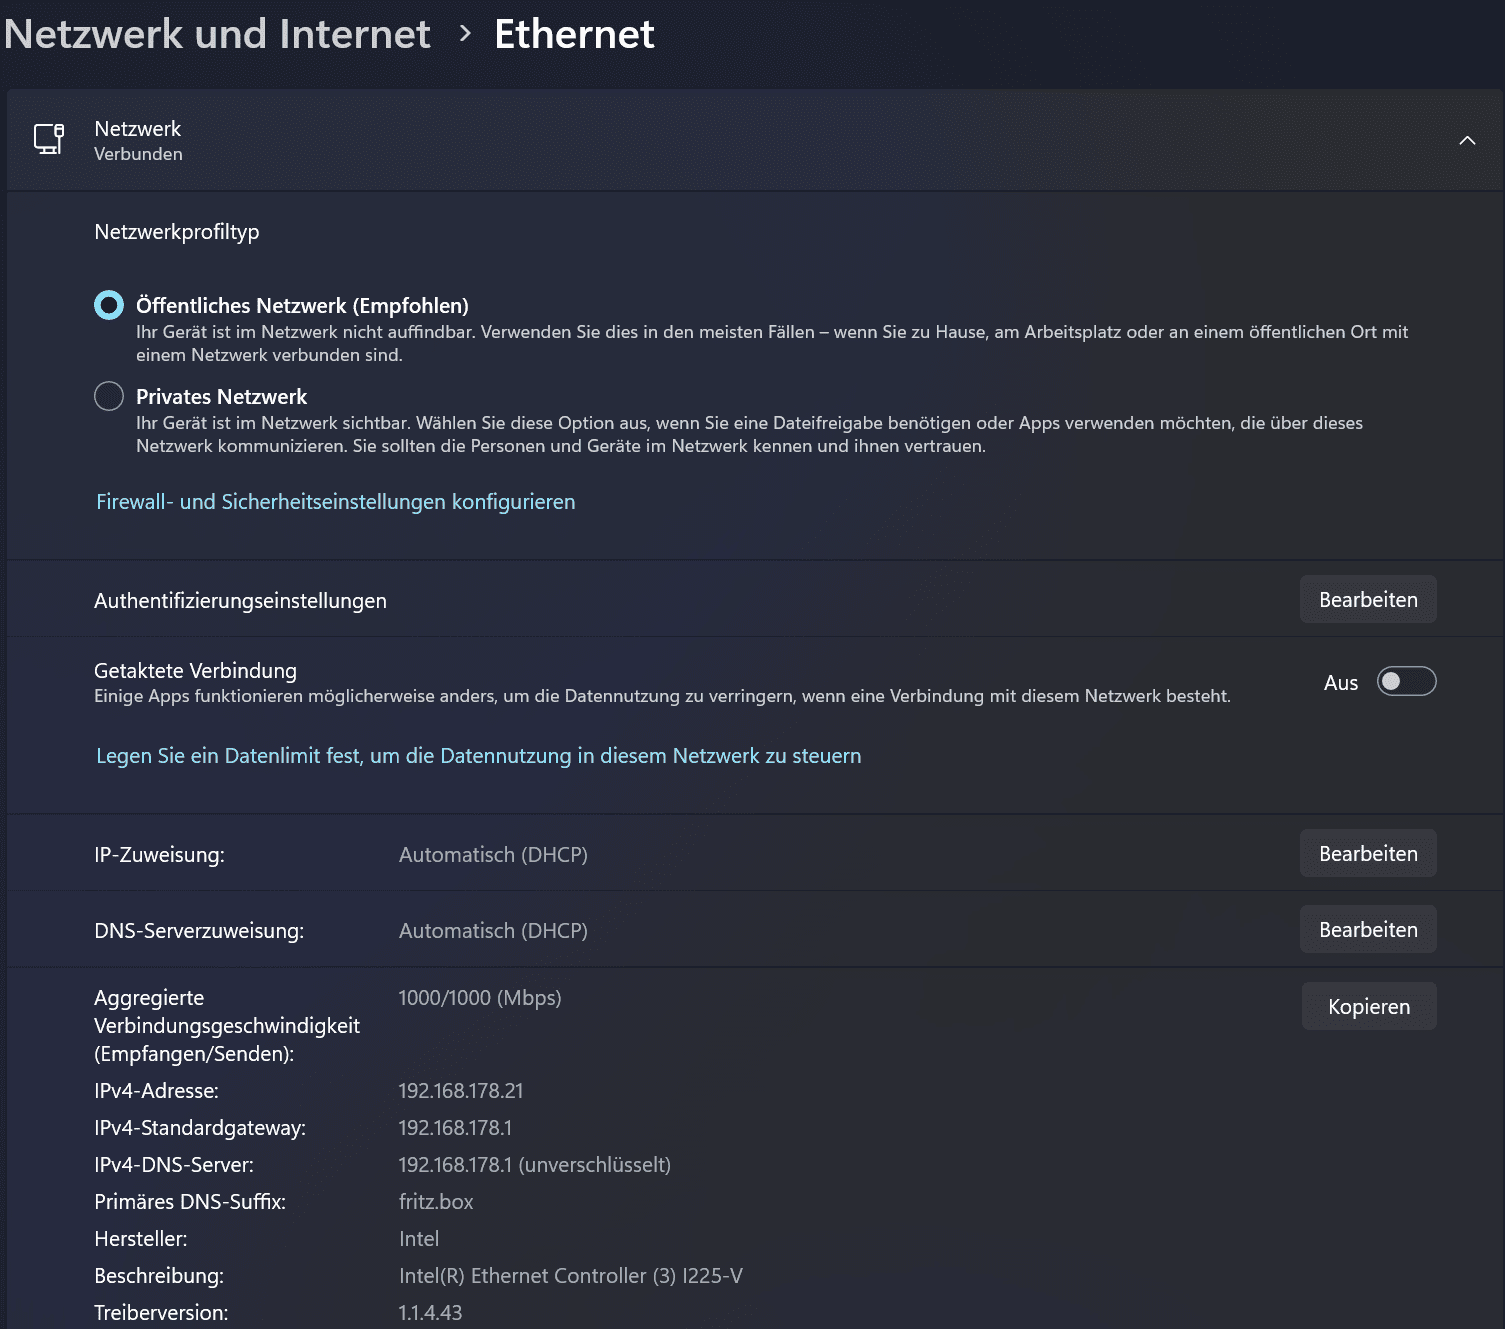1505x1329 pixels.
Task: Select the Öffentliches Netzwerk radio button
Action: tap(109, 305)
